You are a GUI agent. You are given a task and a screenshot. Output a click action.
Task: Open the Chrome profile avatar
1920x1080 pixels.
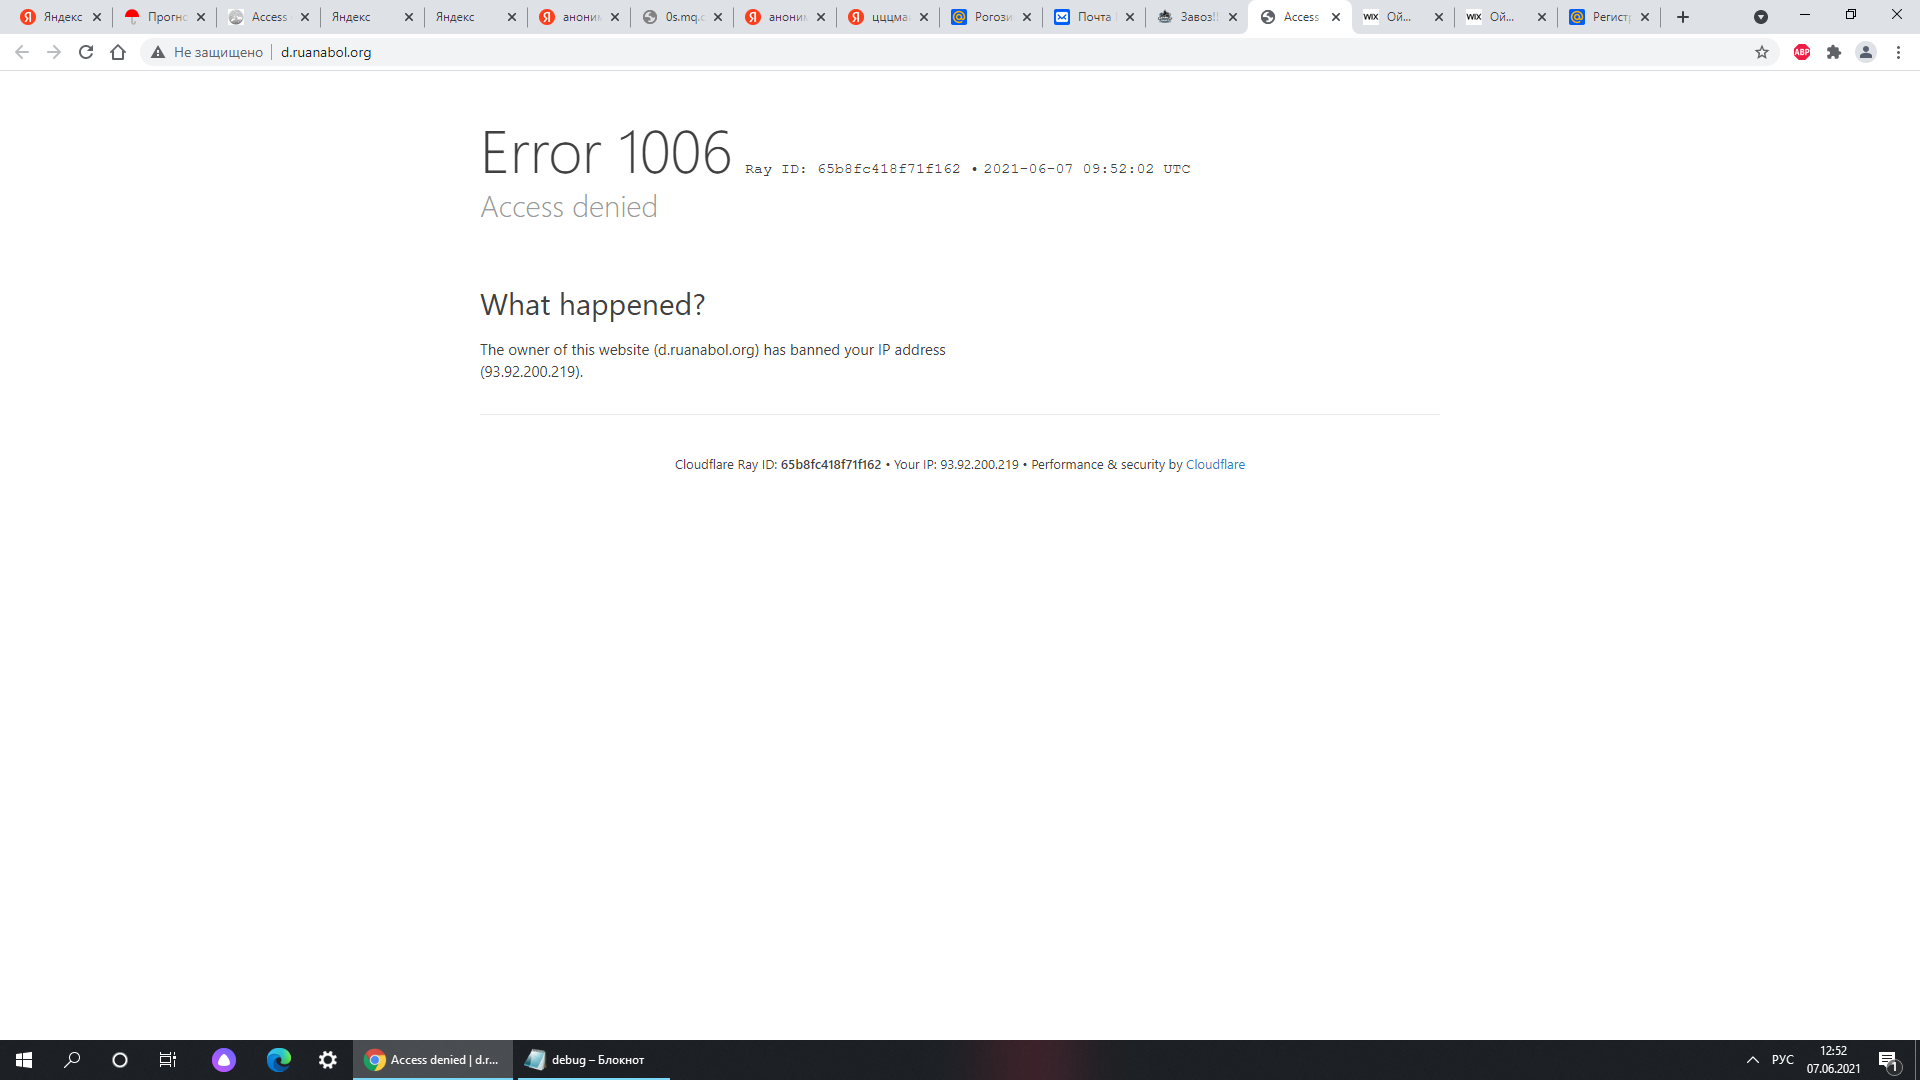tap(1866, 52)
